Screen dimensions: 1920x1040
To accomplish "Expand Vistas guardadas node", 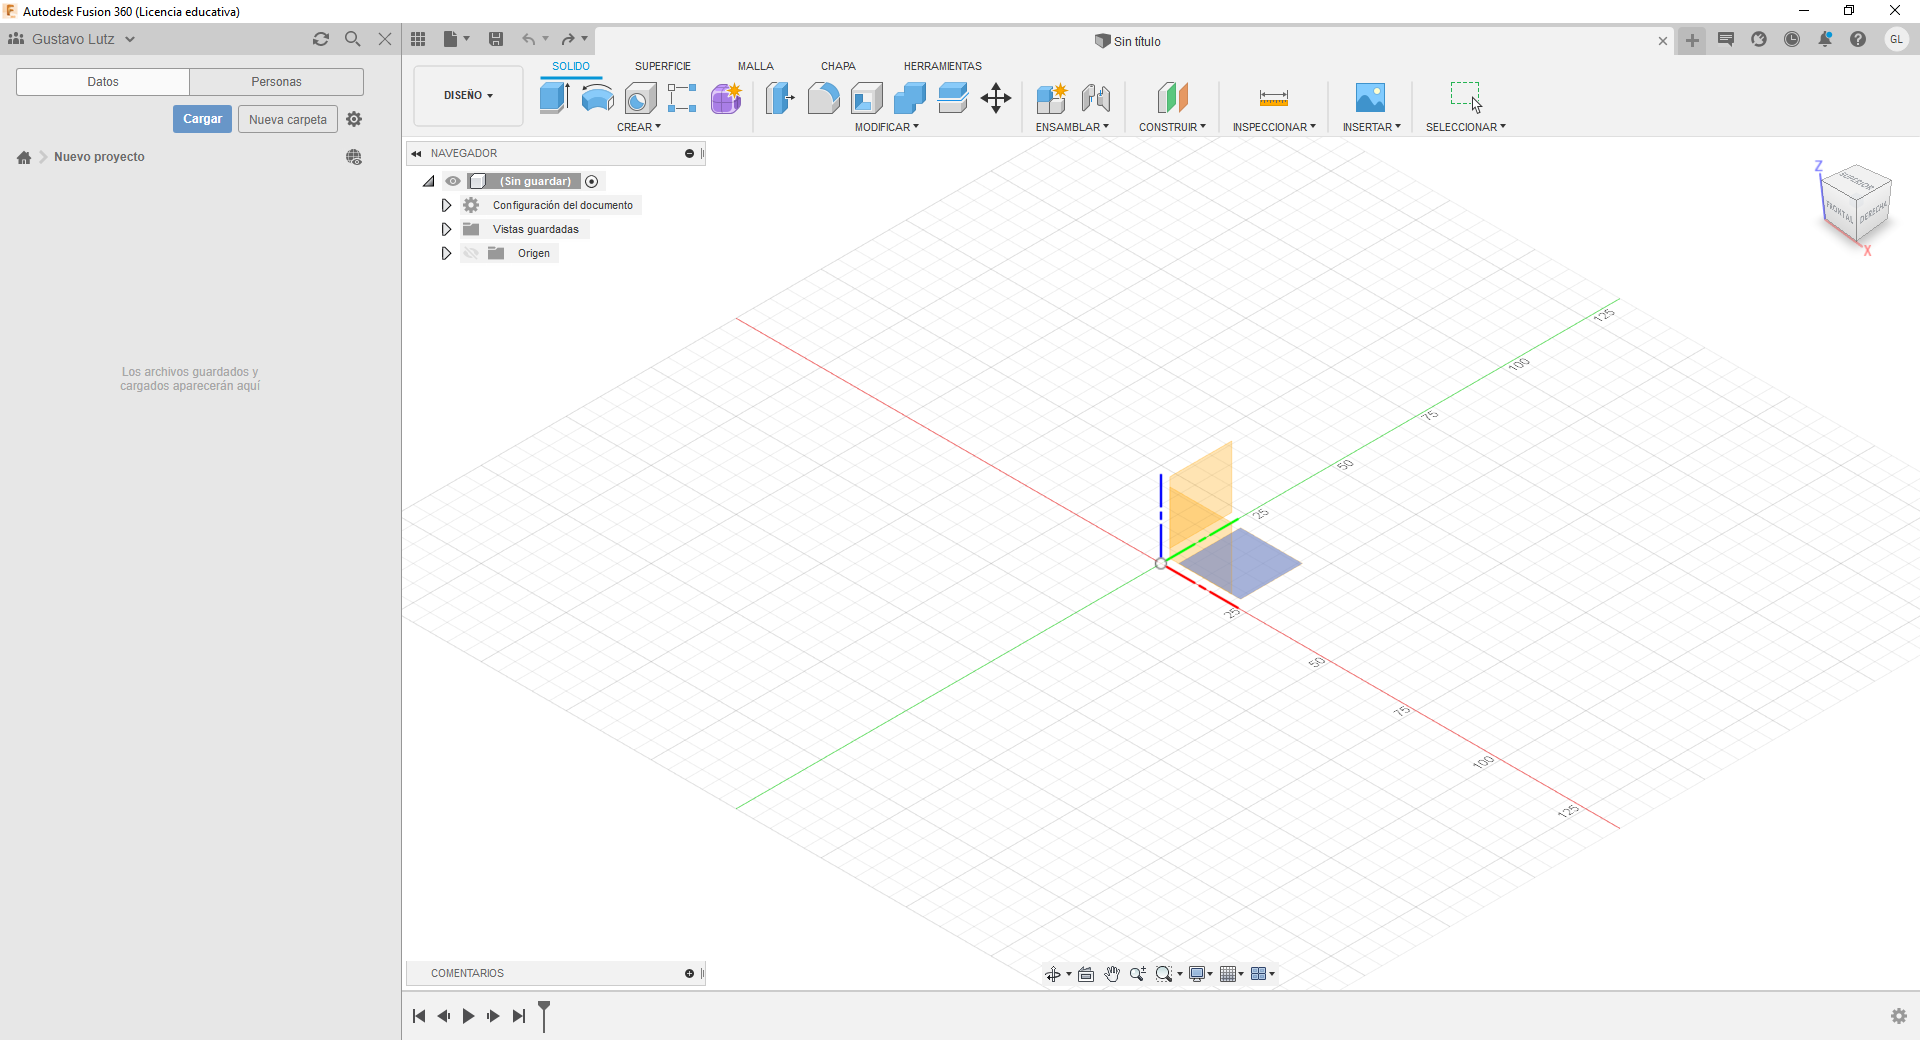I will [x=446, y=229].
